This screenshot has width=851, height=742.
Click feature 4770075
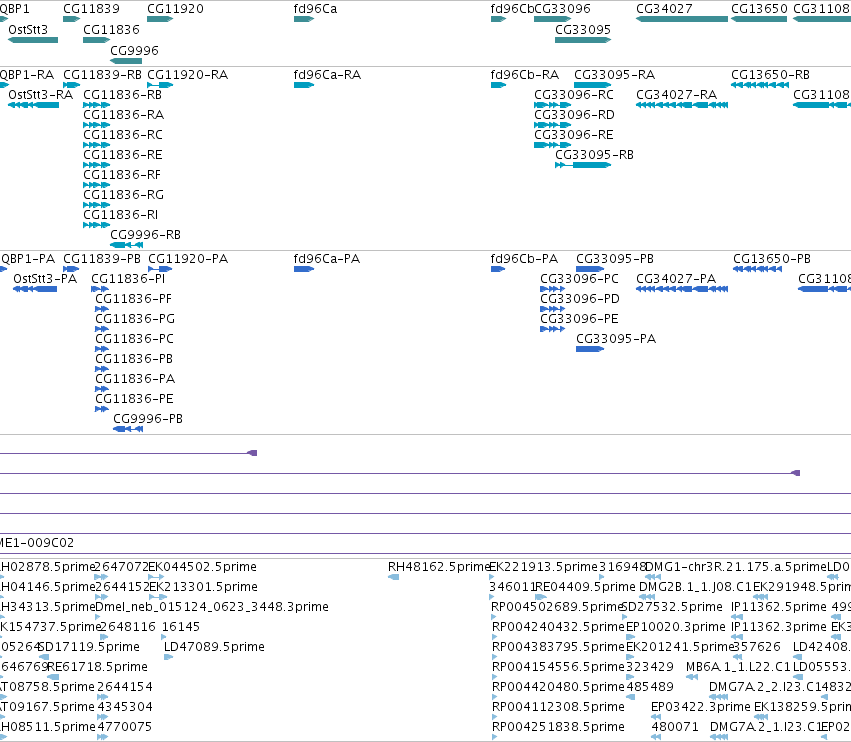pos(125,727)
